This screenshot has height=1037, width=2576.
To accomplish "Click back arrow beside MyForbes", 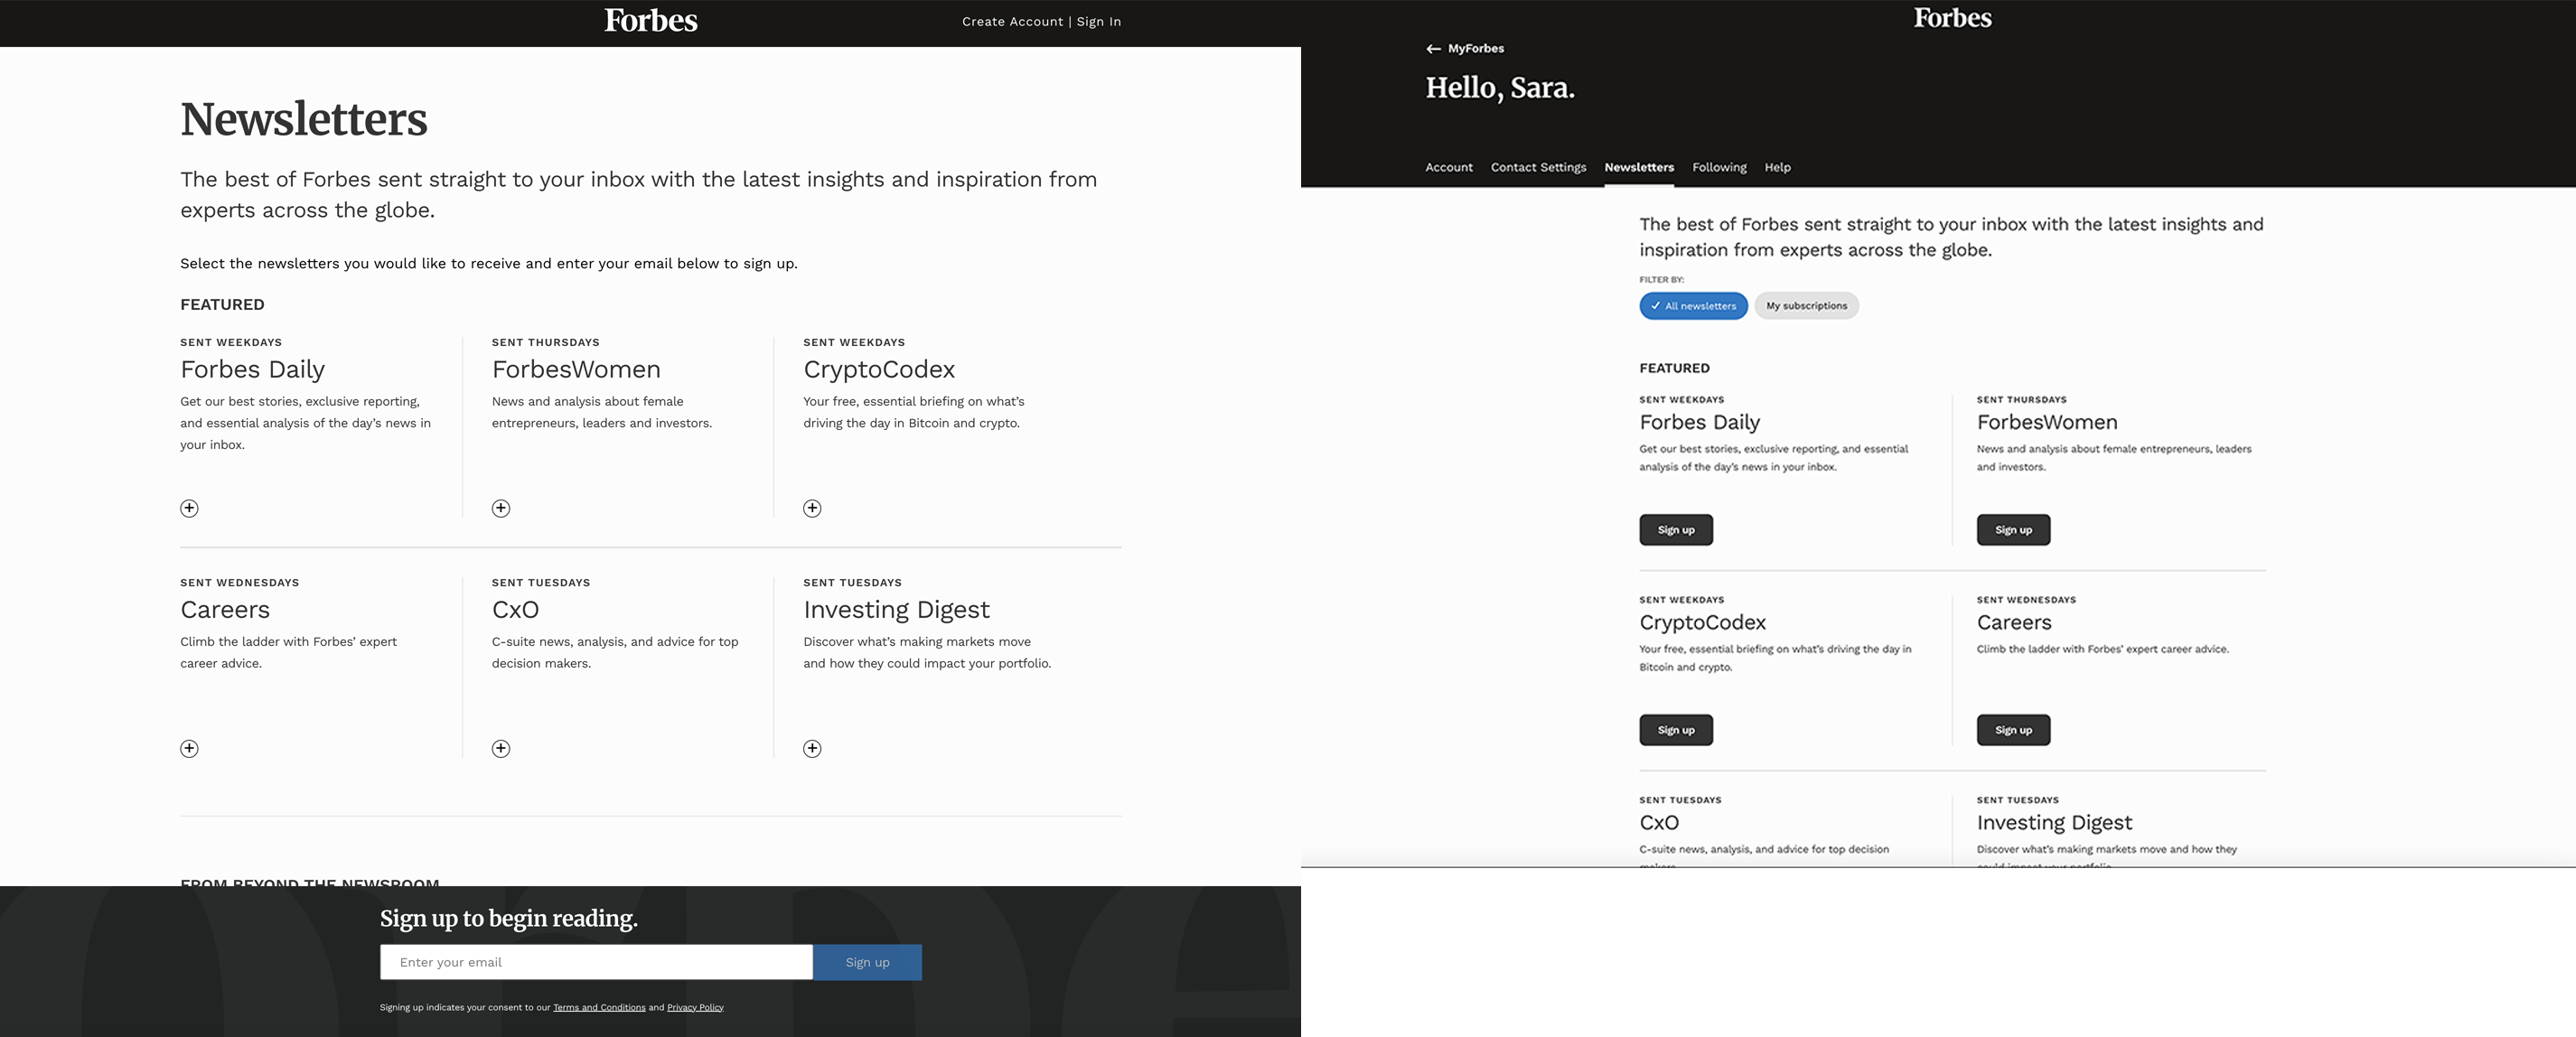I will tap(1433, 48).
